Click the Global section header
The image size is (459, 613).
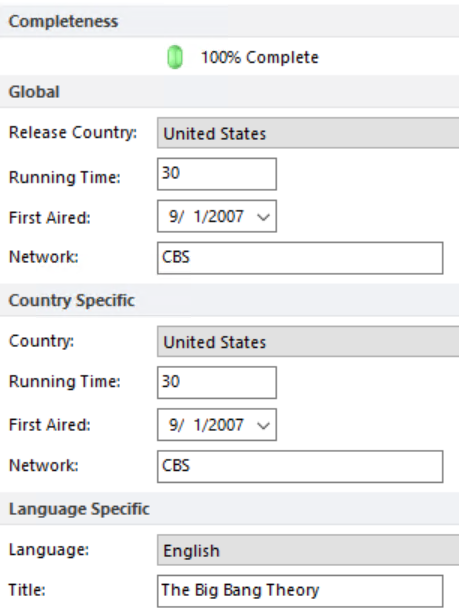[230, 92]
